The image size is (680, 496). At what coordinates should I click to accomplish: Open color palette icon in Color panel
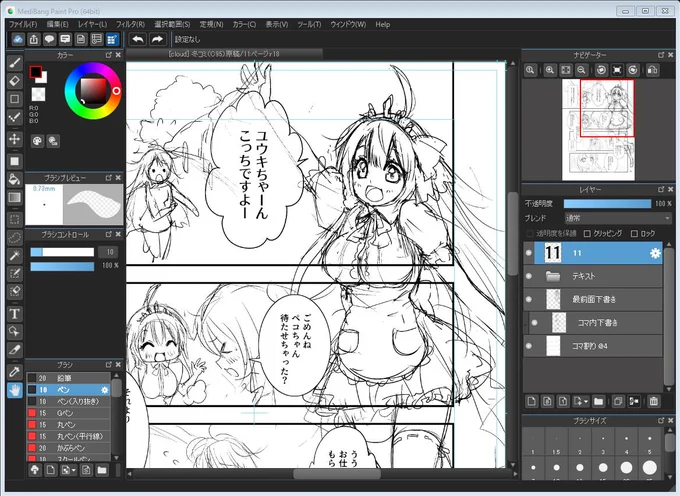point(37,141)
